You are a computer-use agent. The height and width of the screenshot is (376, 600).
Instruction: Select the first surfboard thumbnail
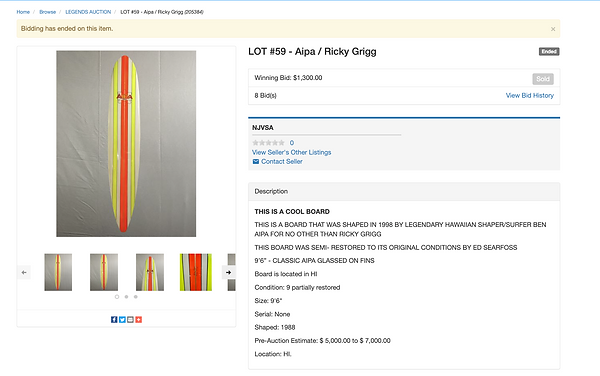(x=58, y=272)
